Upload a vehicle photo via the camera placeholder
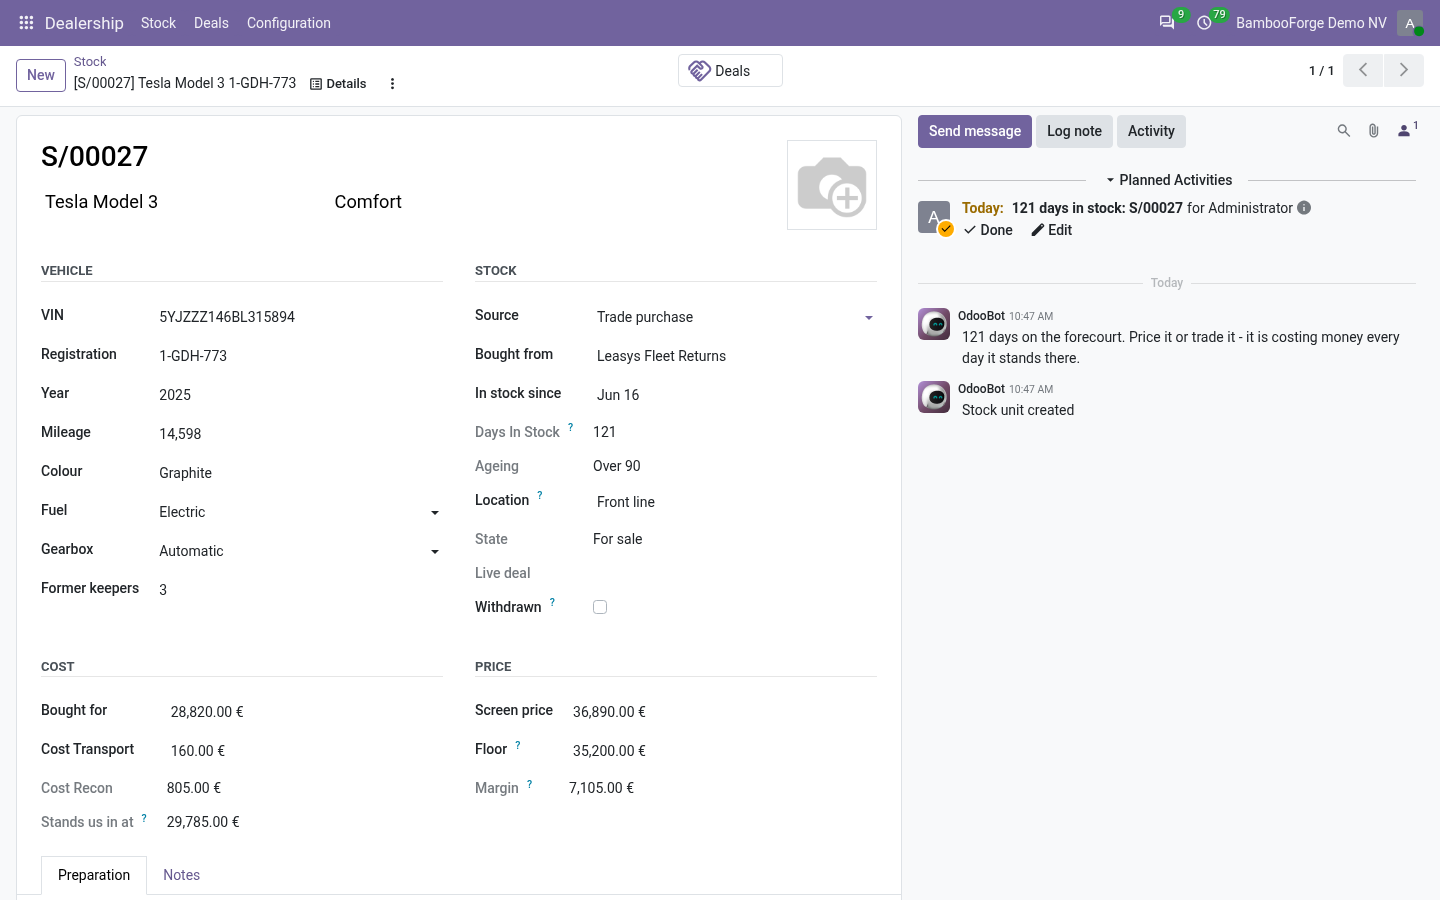 pyautogui.click(x=832, y=185)
